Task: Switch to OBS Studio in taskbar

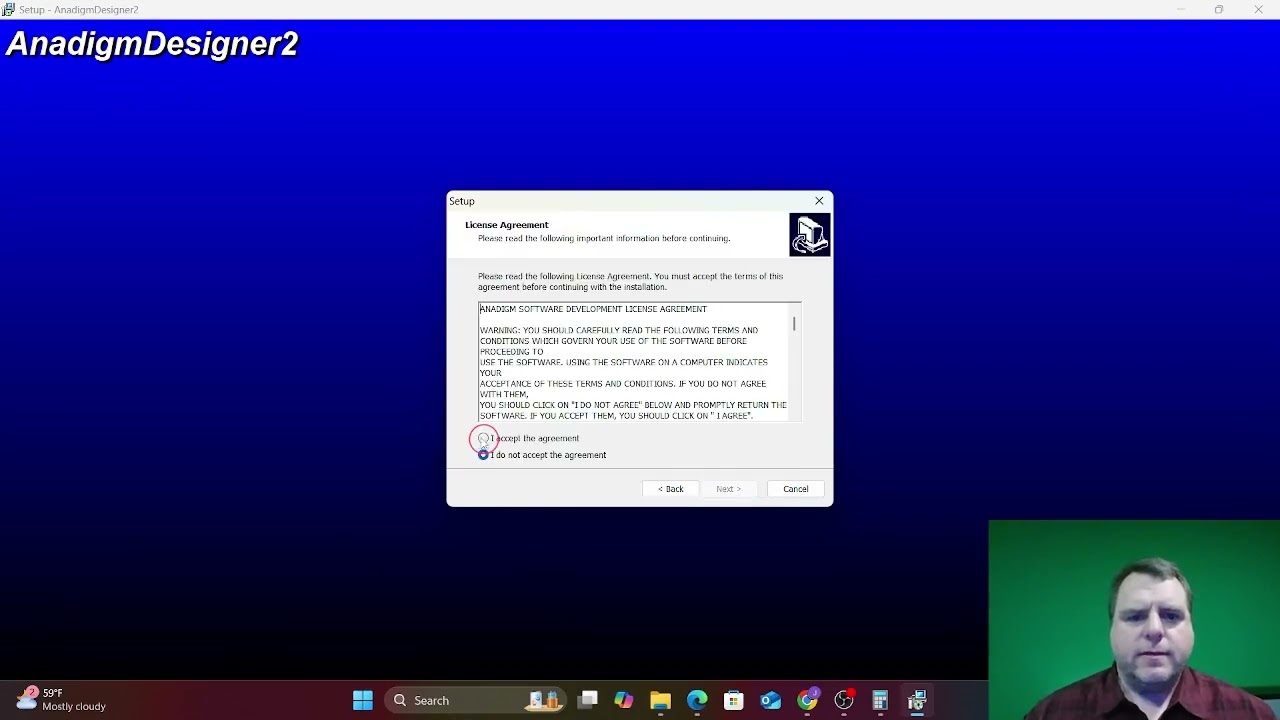Action: [x=844, y=700]
